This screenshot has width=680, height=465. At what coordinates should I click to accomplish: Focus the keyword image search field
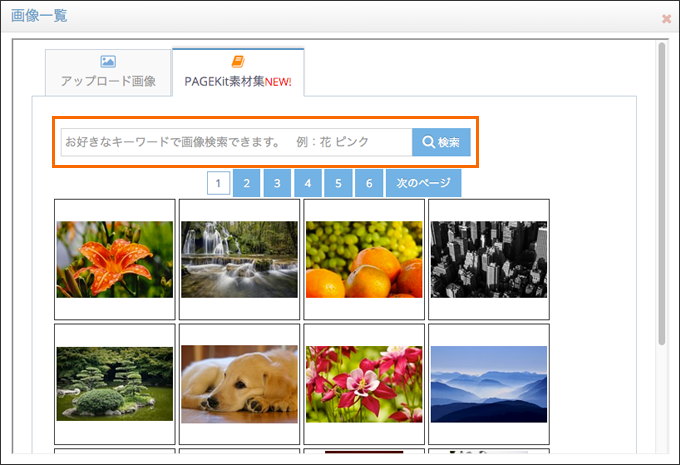(236, 142)
